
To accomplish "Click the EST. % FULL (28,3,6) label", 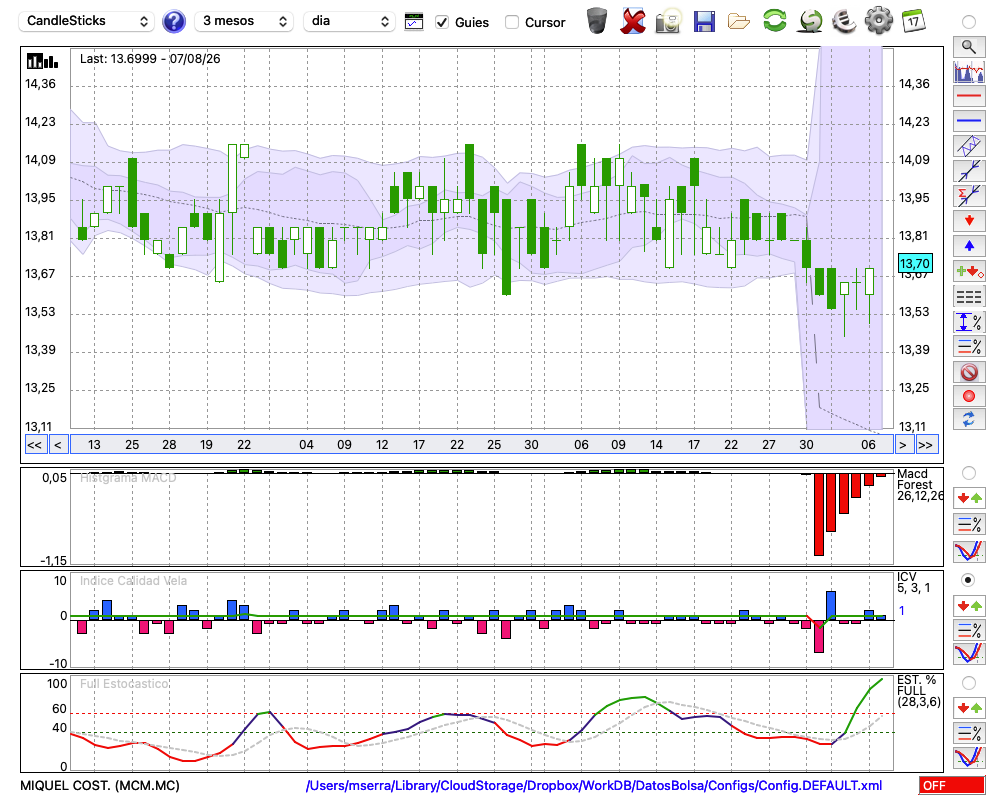I will tap(918, 691).
